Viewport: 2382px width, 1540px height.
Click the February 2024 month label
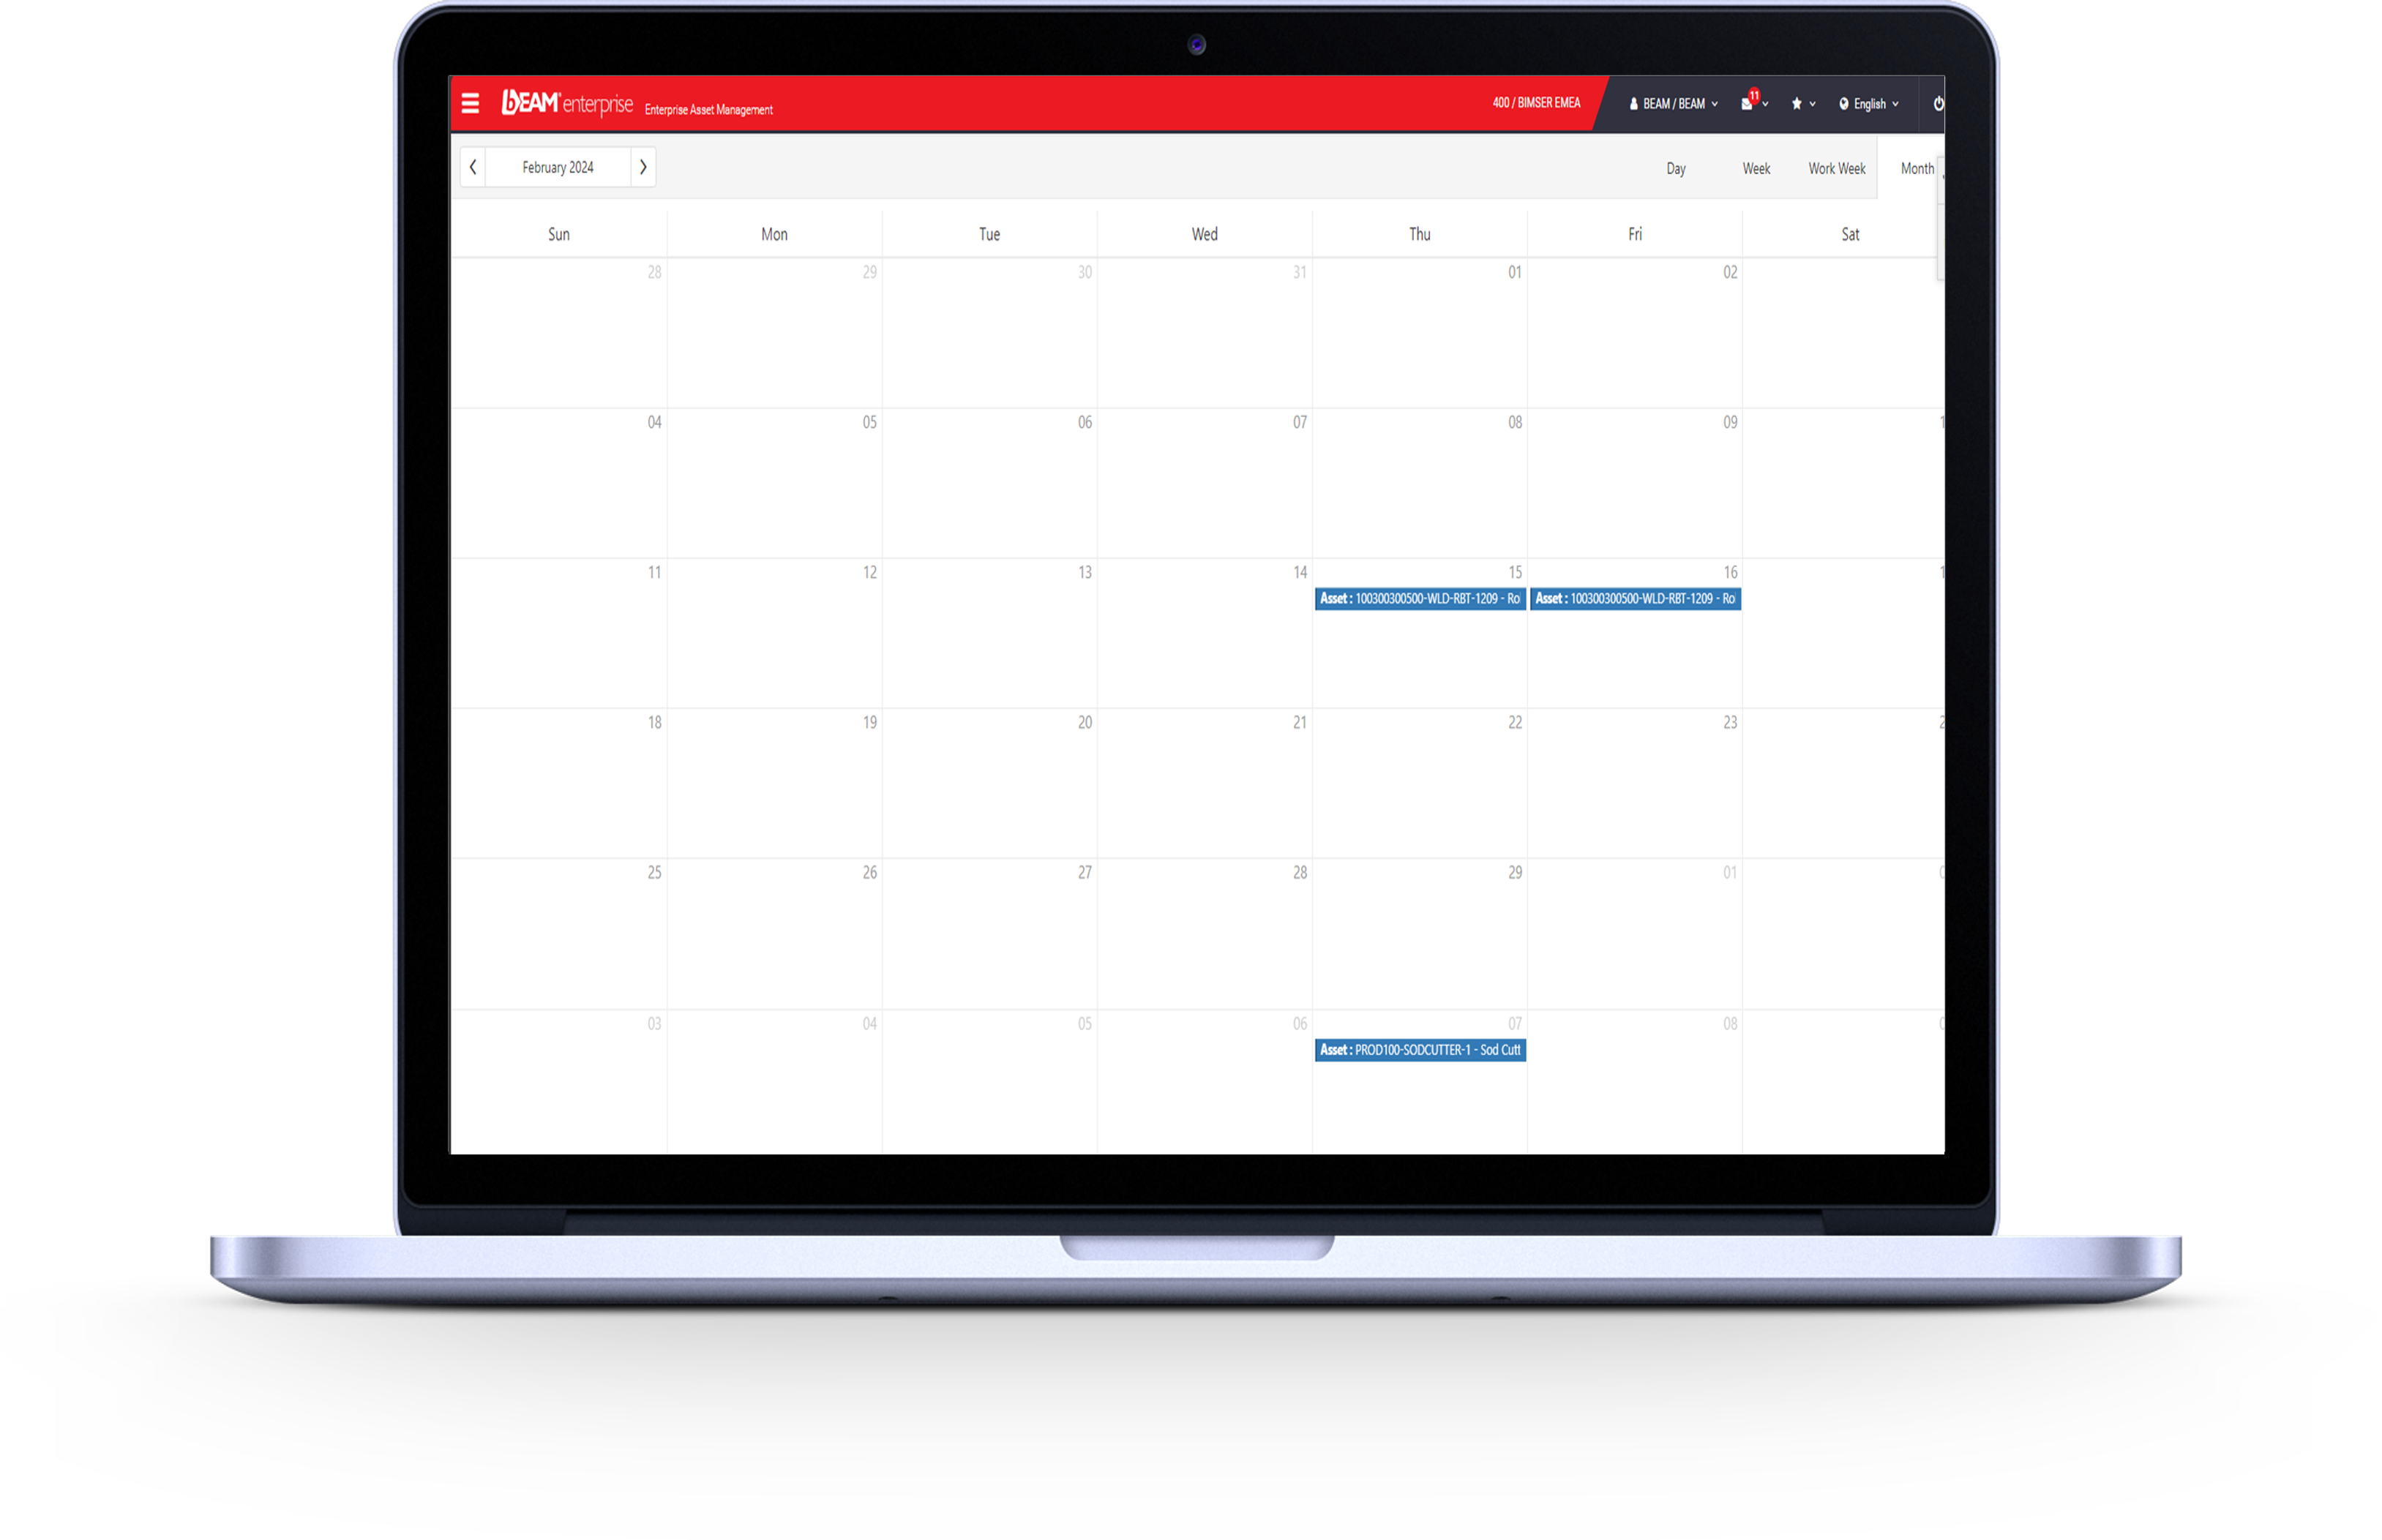pos(555,167)
